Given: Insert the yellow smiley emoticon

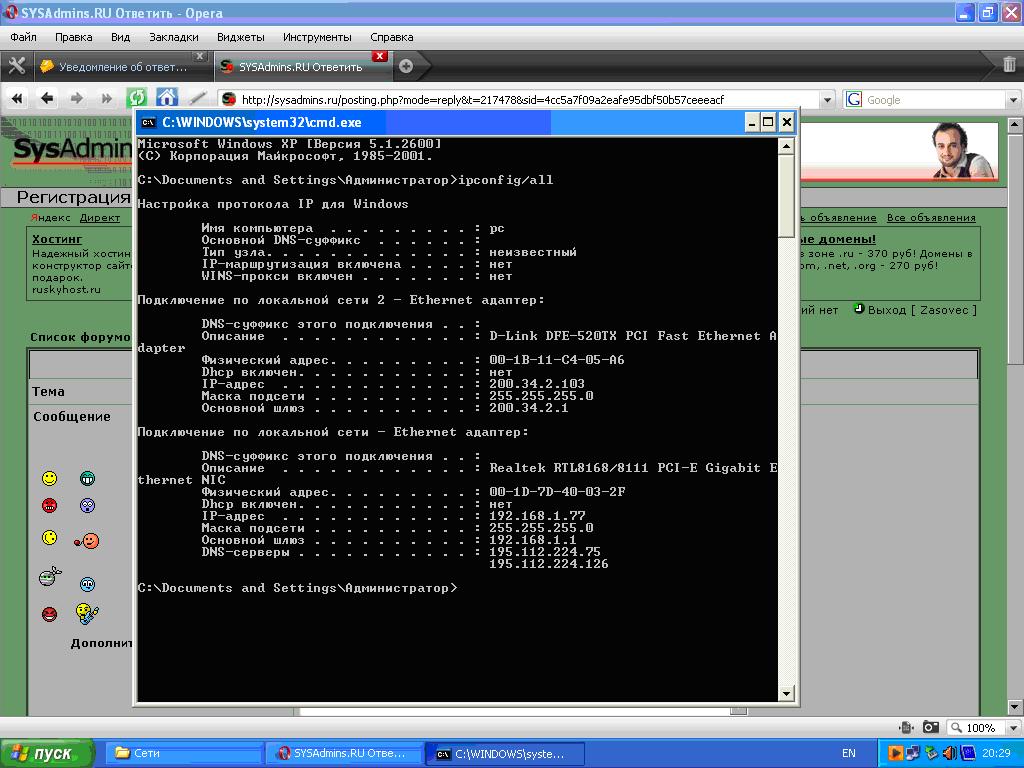Looking at the screenshot, I should (x=50, y=479).
